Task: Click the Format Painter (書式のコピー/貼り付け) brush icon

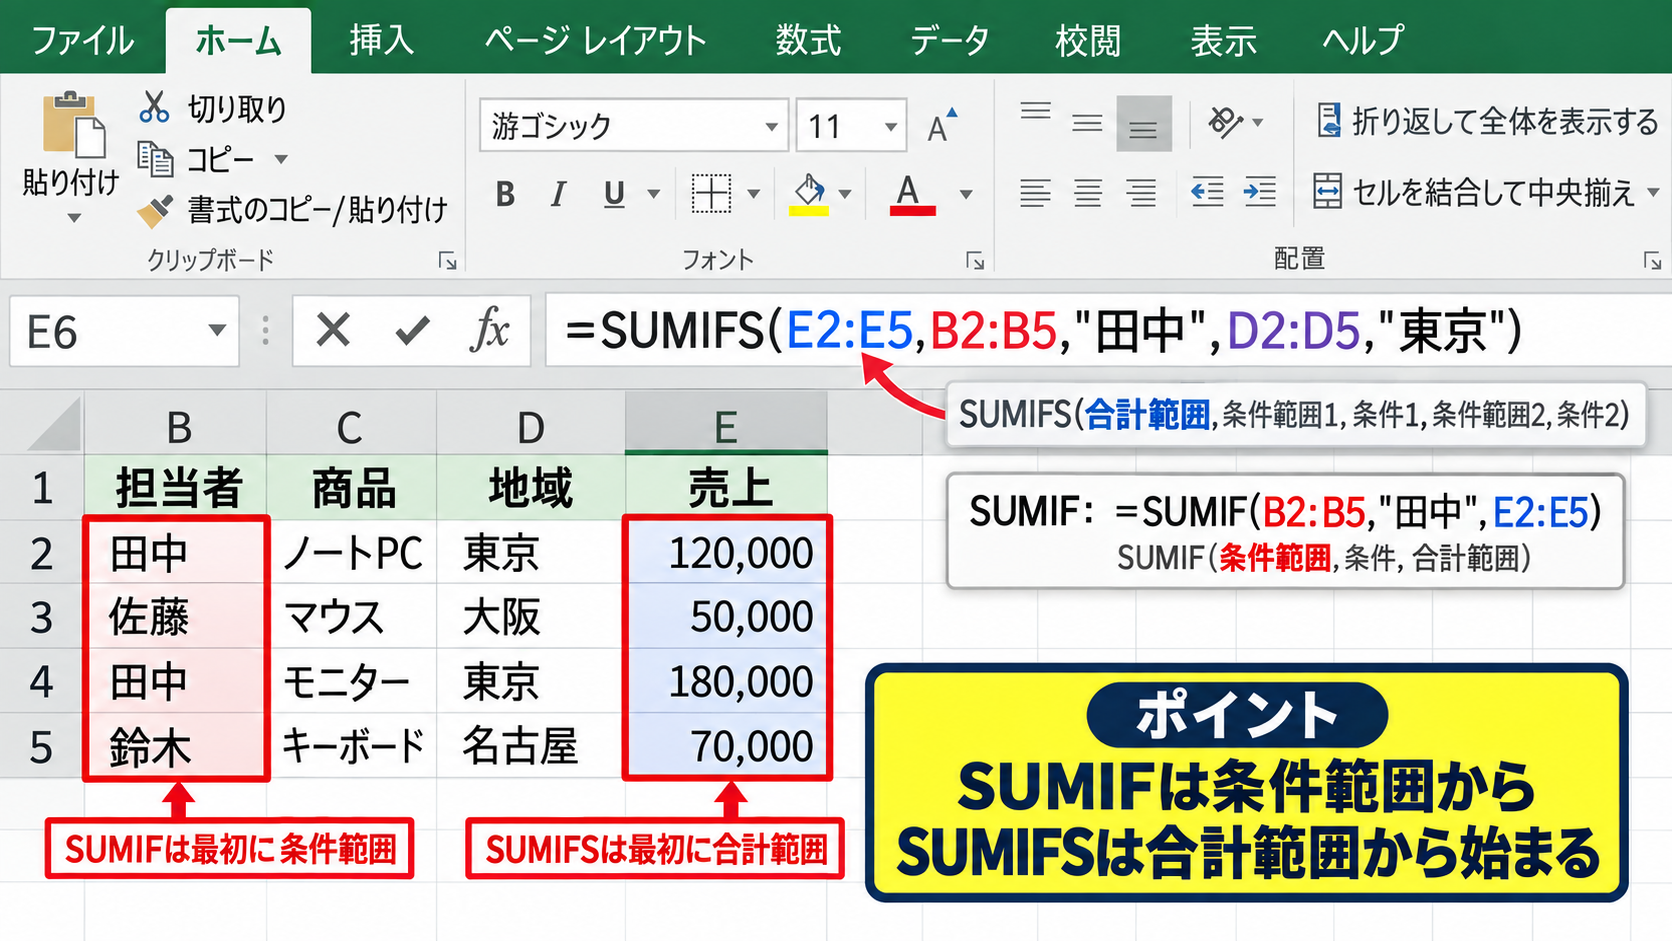Action: tap(154, 210)
